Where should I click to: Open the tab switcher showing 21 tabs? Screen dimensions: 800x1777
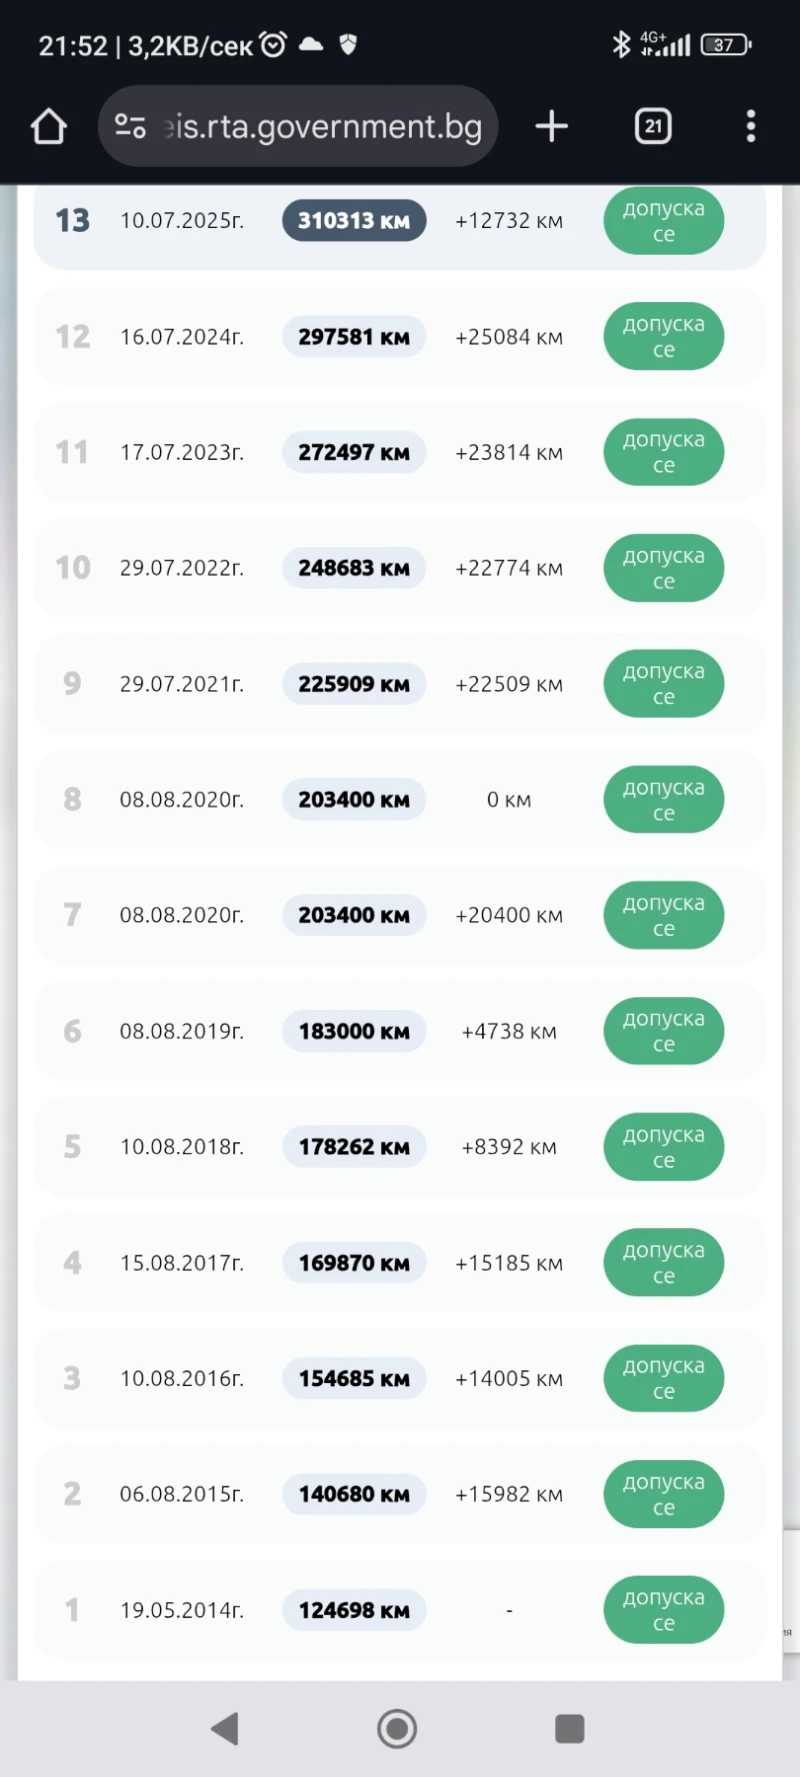[653, 127]
